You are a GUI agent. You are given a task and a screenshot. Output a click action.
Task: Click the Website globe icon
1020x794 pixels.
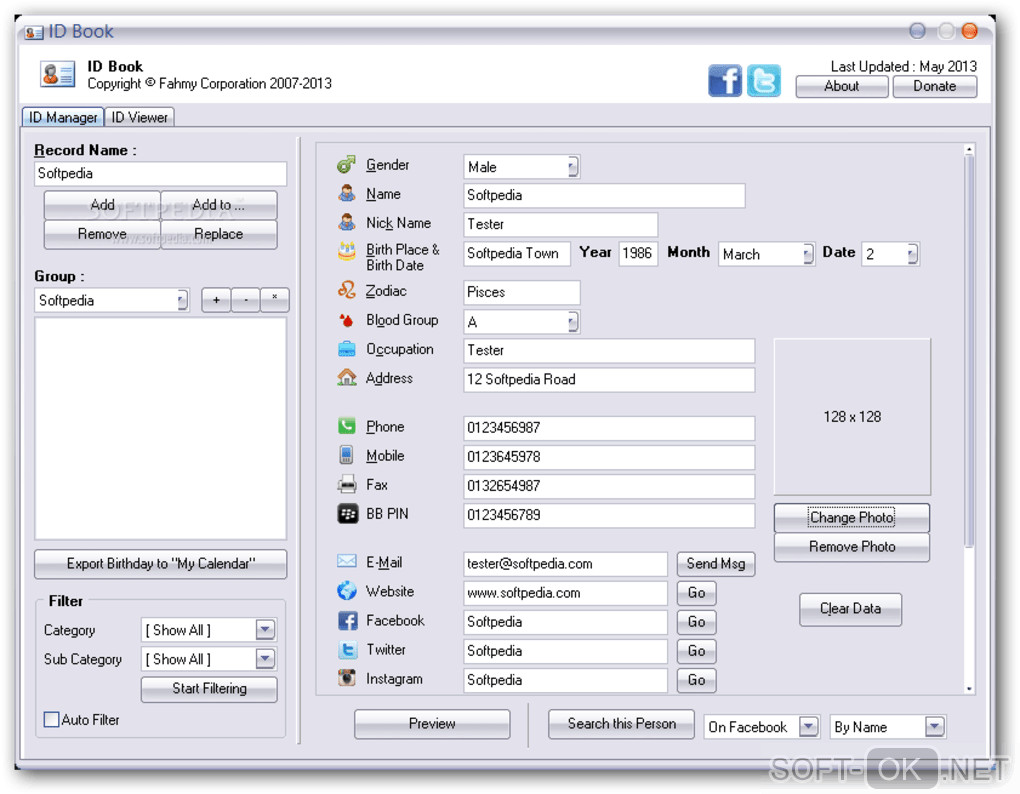[347, 590]
